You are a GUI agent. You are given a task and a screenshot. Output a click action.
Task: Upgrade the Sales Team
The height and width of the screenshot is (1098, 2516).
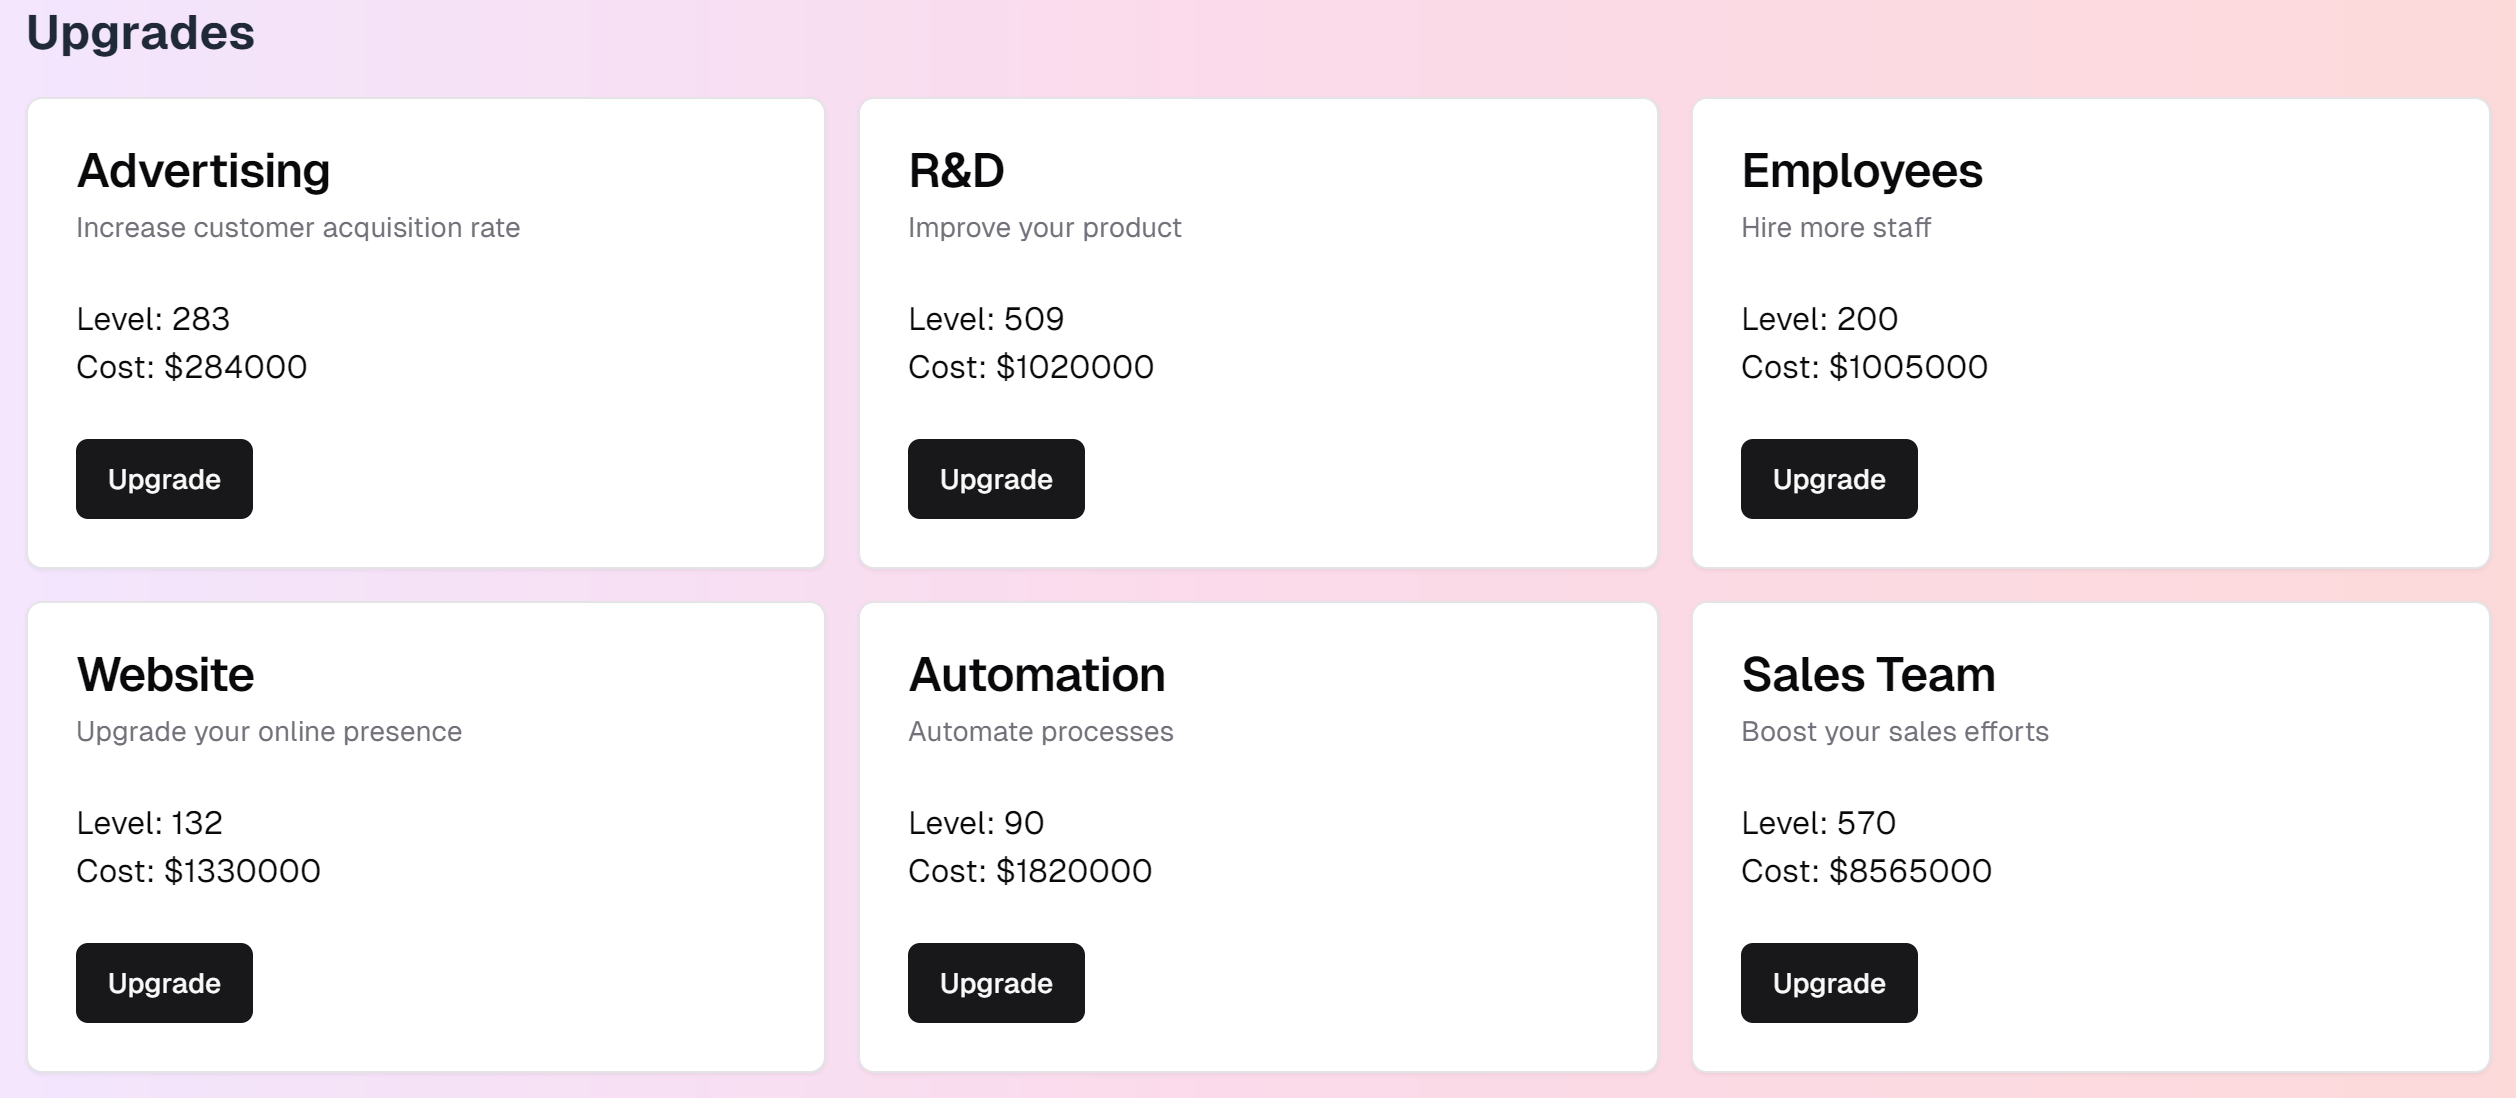click(x=1829, y=983)
